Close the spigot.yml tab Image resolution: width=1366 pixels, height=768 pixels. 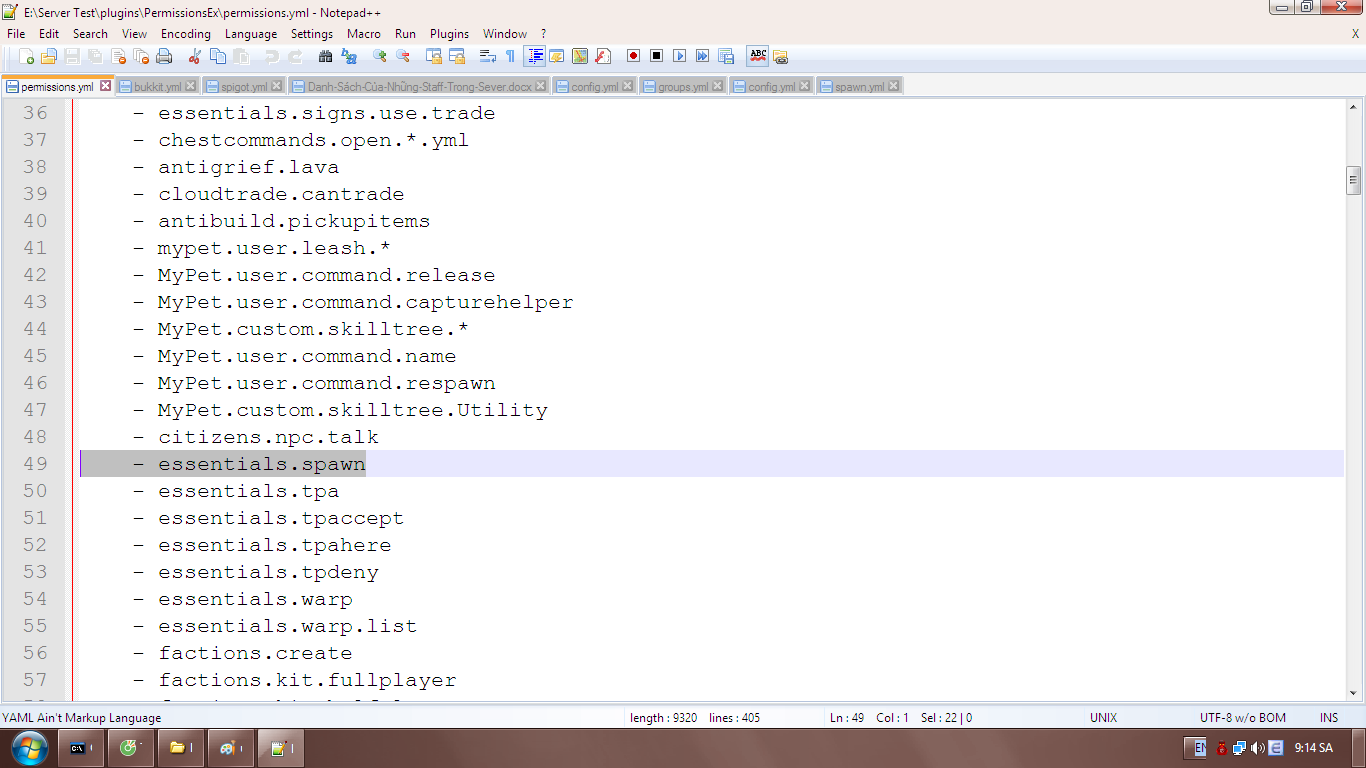click(277, 86)
